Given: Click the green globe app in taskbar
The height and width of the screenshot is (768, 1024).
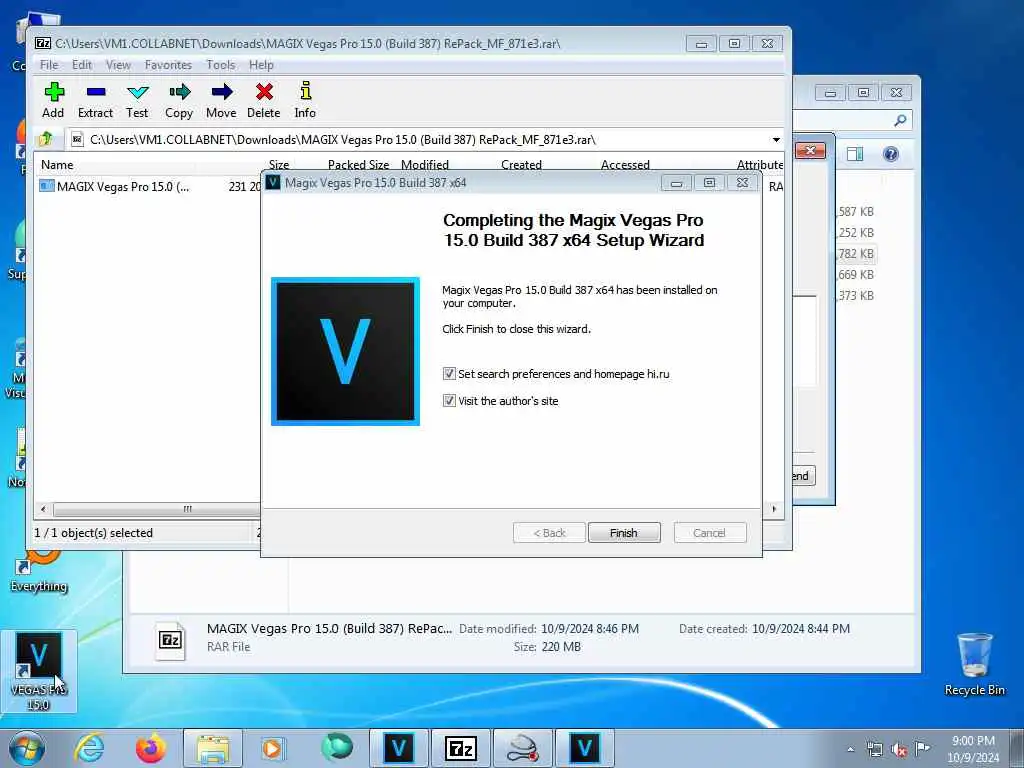Looking at the screenshot, I should pos(336,747).
